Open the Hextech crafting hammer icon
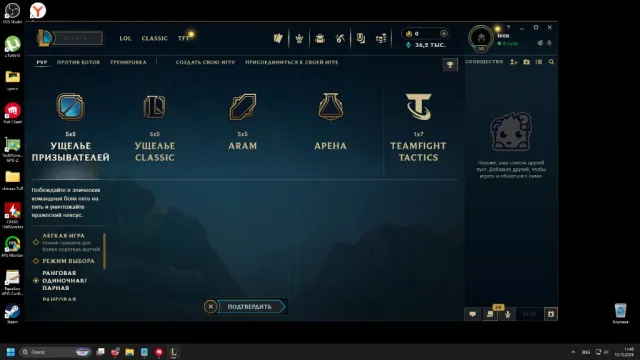The width and height of the screenshot is (640, 360). [340, 38]
